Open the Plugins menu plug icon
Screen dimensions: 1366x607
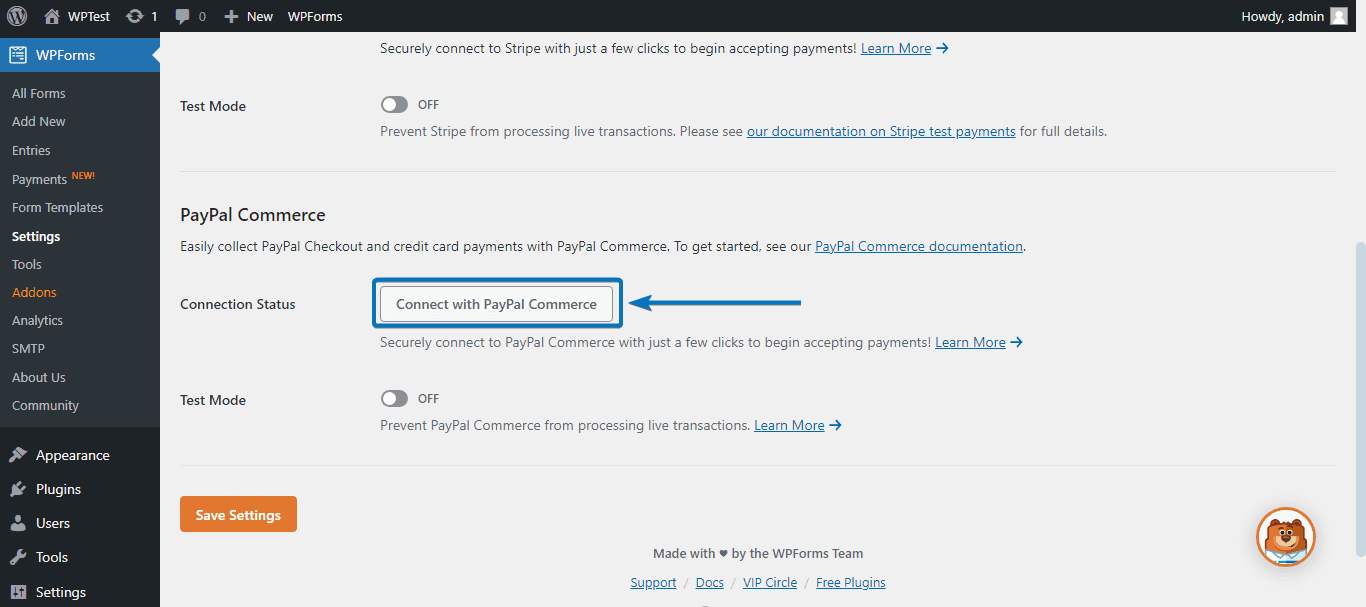(x=18, y=489)
